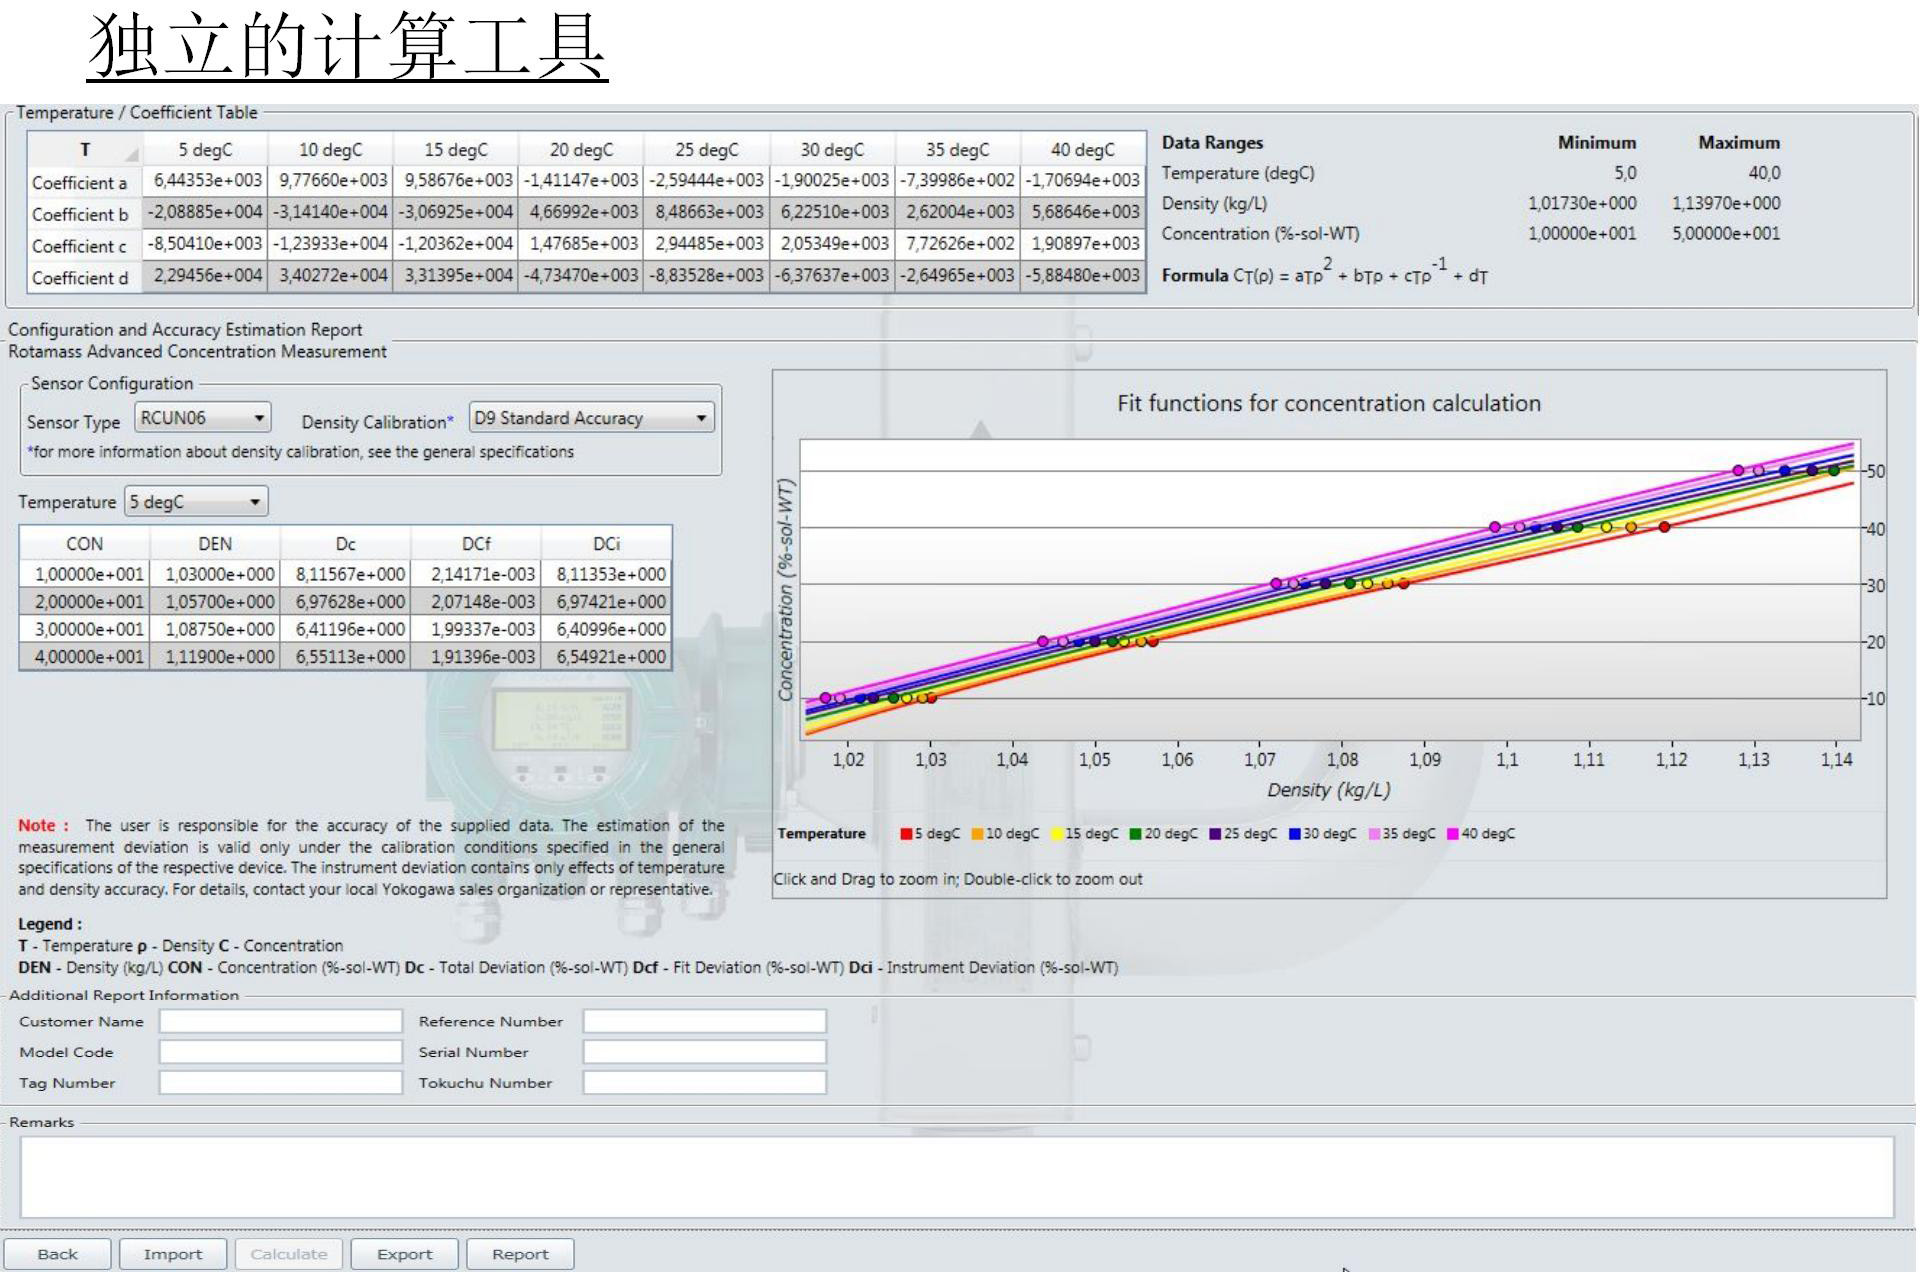The width and height of the screenshot is (1920, 1272).
Task: Open the Density Calibration dropdown
Action: tap(592, 418)
